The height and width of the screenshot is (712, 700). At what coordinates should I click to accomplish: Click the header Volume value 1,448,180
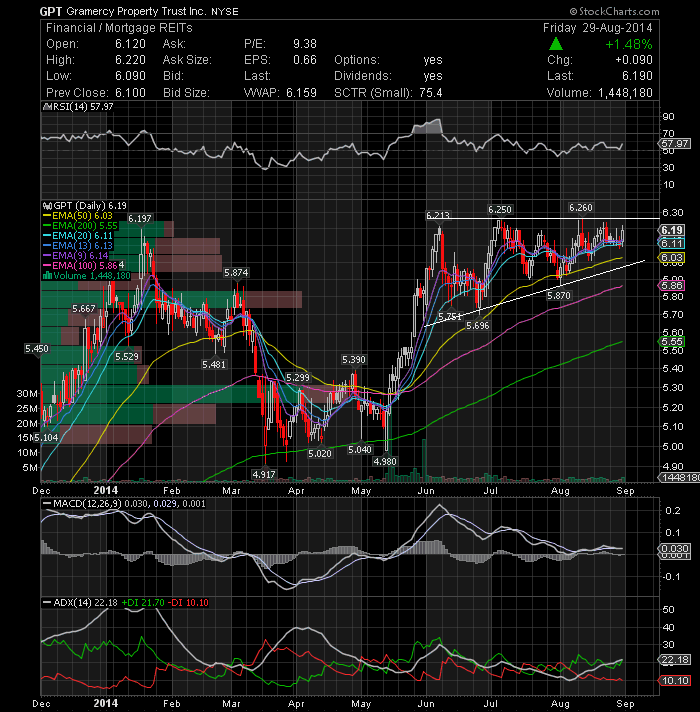tap(625, 93)
